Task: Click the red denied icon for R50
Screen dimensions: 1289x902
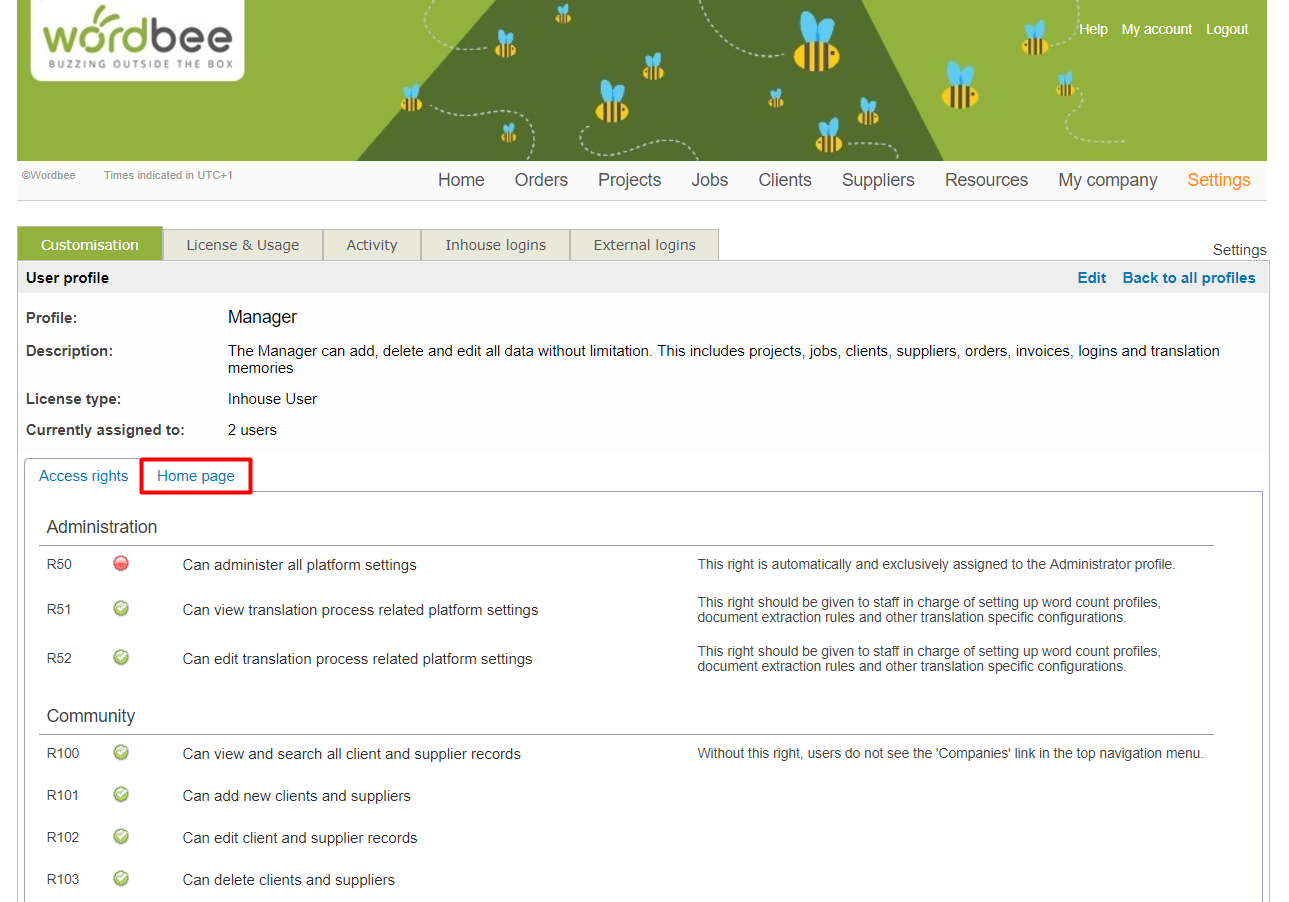Action: (x=121, y=564)
